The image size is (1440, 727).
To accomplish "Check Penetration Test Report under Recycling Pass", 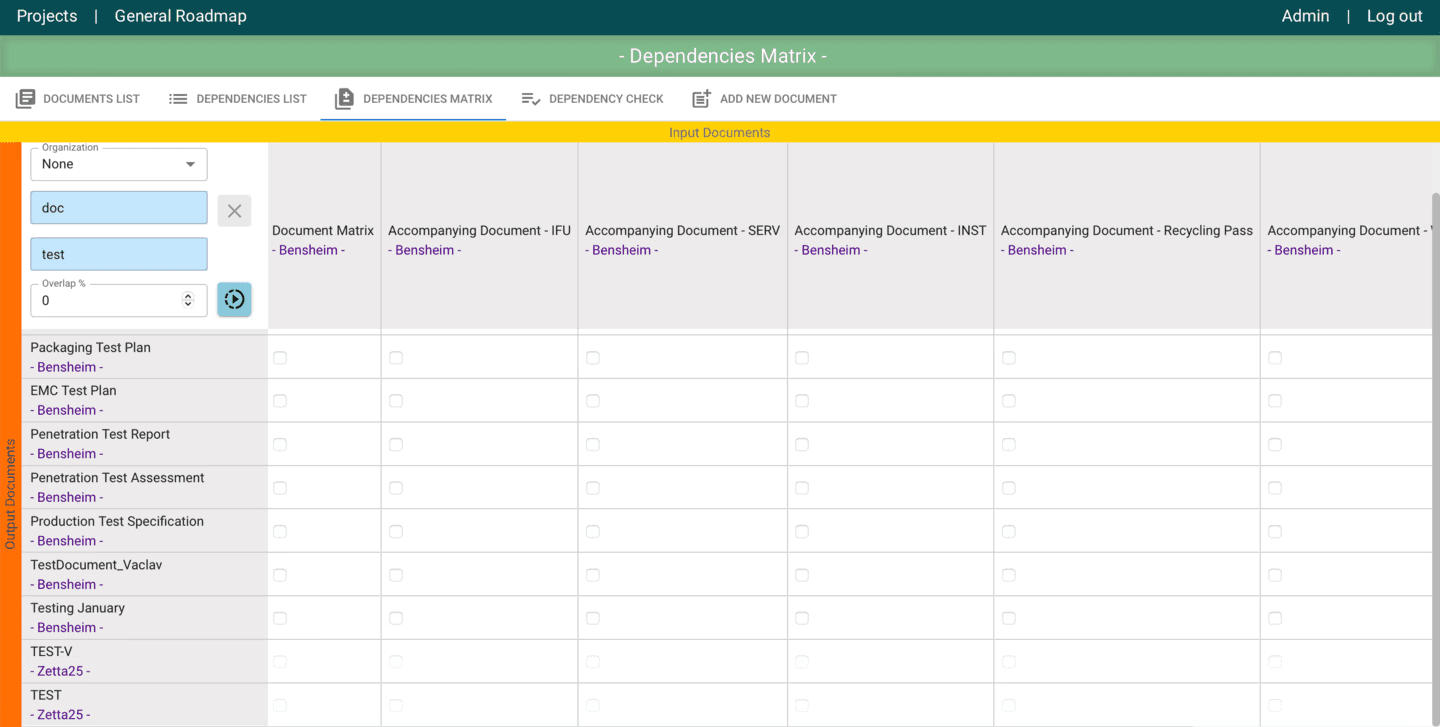I will coord(1009,445).
